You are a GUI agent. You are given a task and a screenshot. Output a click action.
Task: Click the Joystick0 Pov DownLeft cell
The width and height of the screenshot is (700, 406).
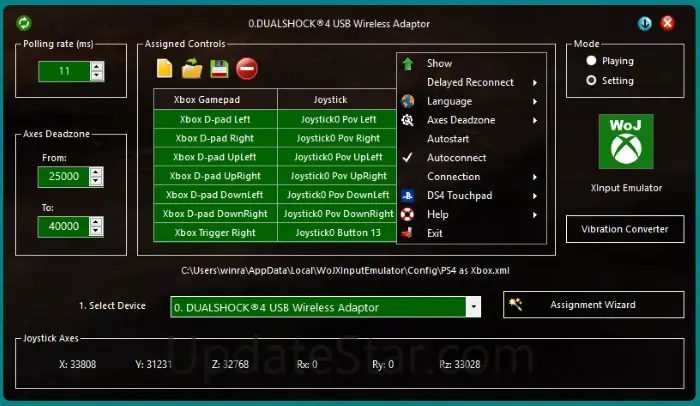click(x=337, y=195)
